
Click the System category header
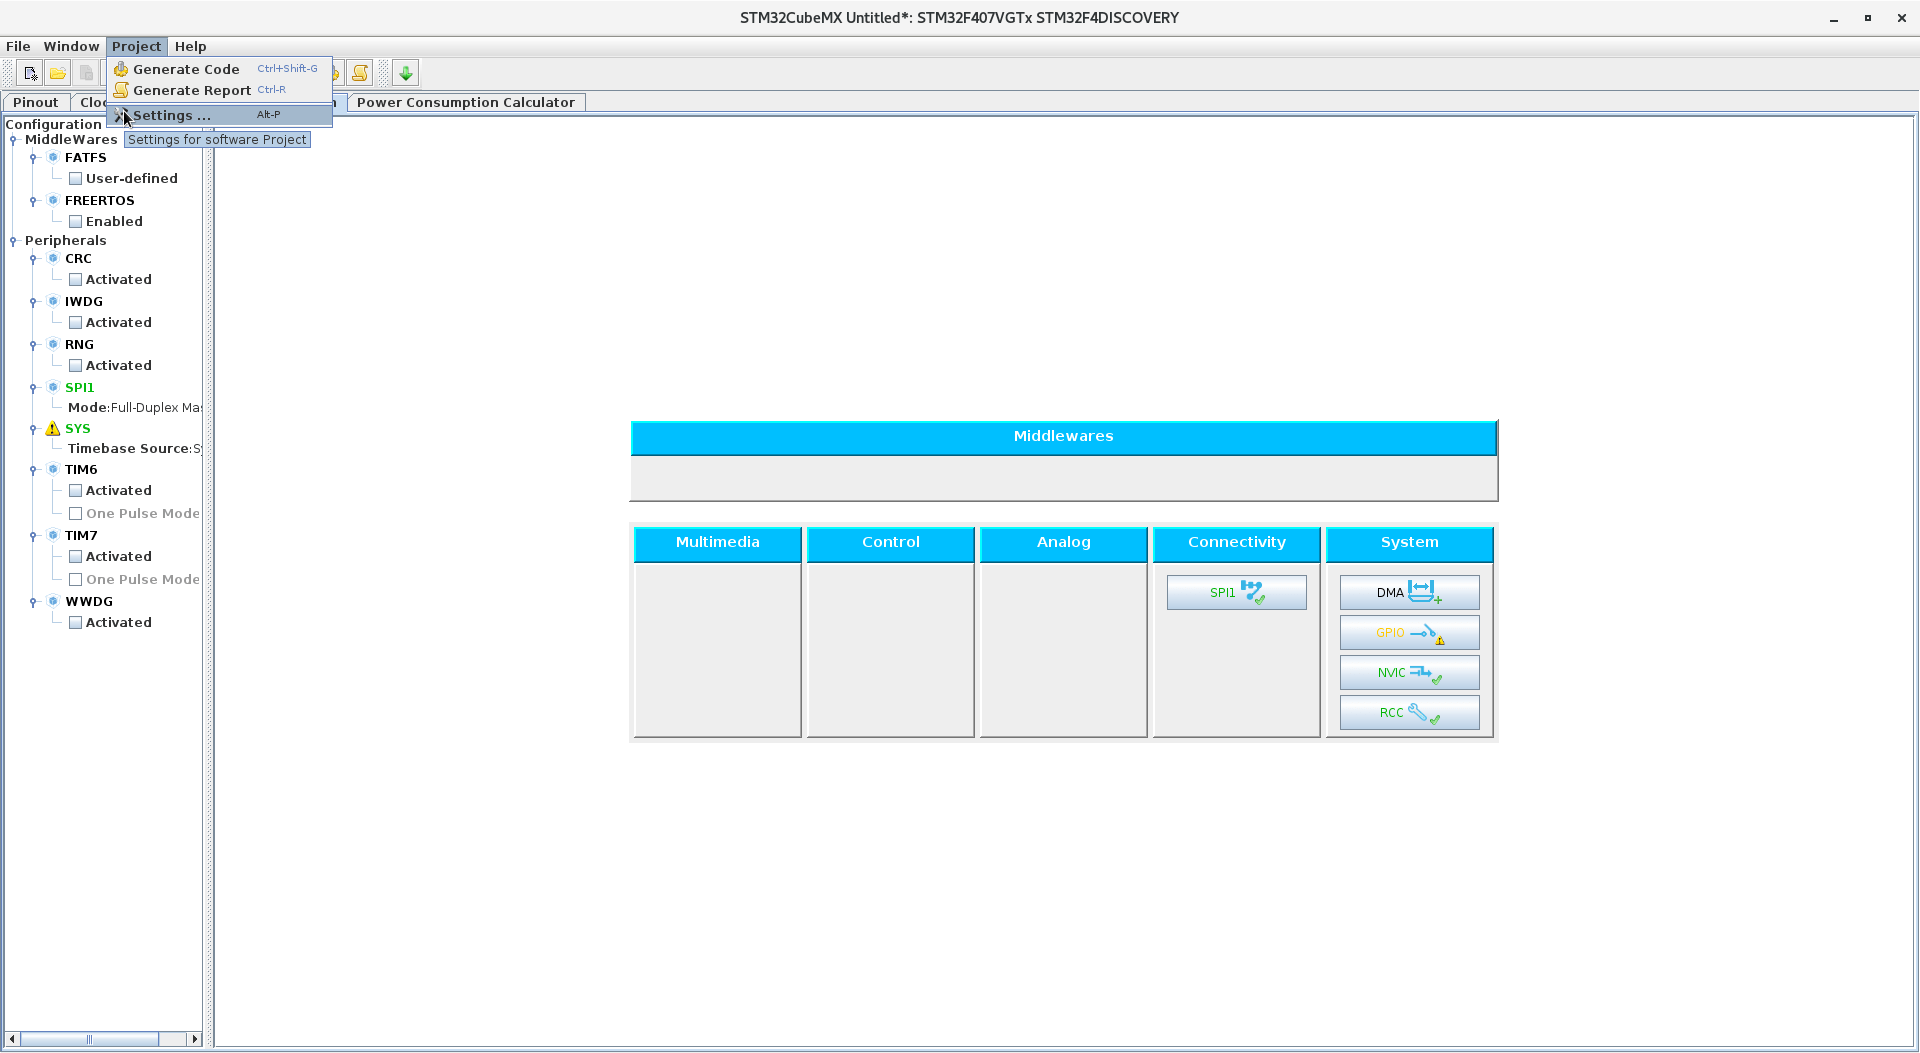click(x=1410, y=543)
